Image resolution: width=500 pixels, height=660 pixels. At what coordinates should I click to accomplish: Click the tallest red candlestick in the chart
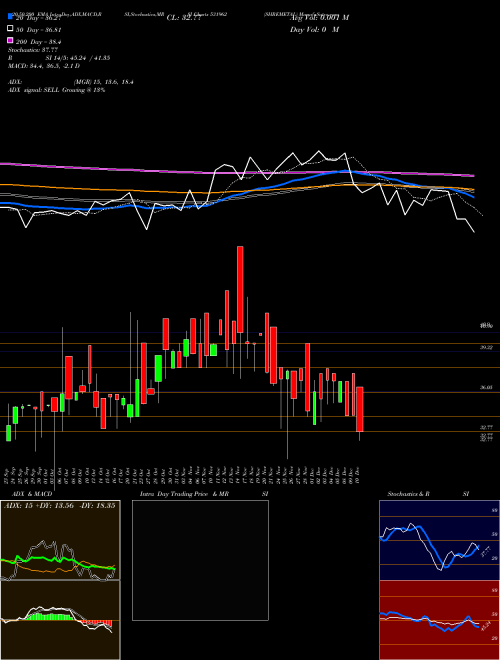(x=240, y=290)
